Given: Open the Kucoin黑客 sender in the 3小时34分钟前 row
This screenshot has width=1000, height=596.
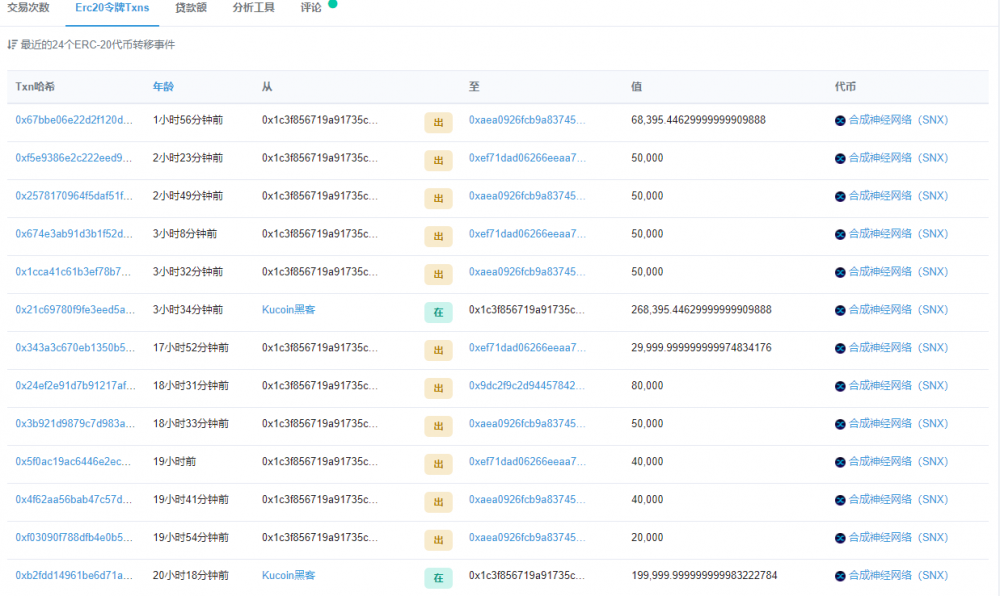Looking at the screenshot, I should click(x=289, y=310).
